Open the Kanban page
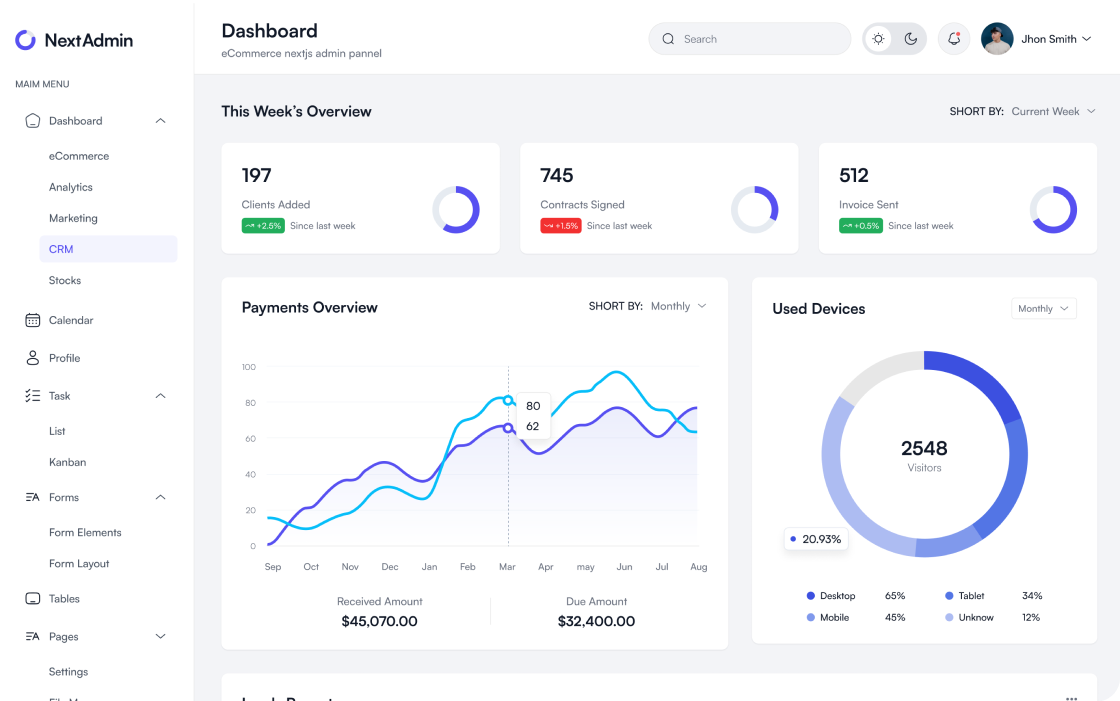The width and height of the screenshot is (1120, 701). click(68, 462)
